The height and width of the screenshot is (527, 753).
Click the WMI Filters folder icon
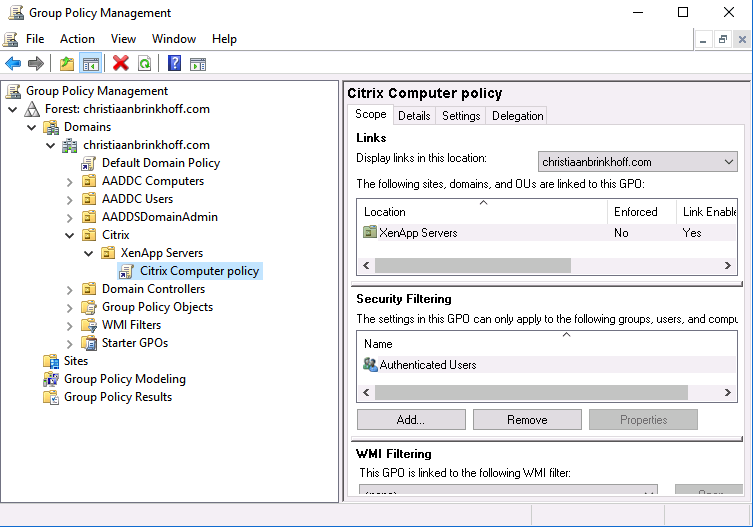click(89, 325)
